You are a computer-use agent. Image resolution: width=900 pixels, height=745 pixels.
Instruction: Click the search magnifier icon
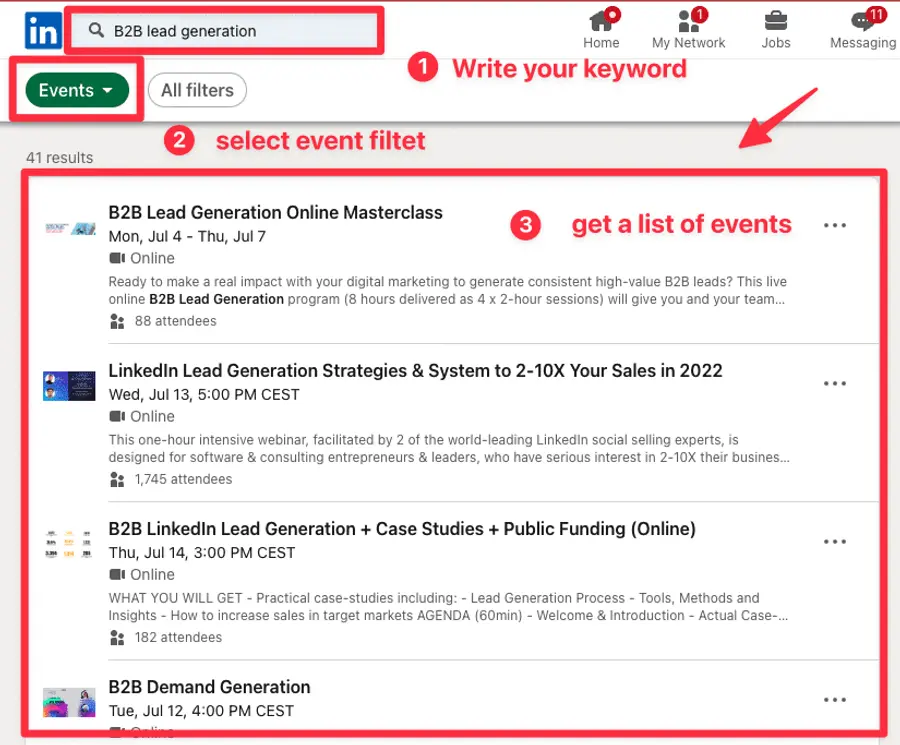[97, 30]
